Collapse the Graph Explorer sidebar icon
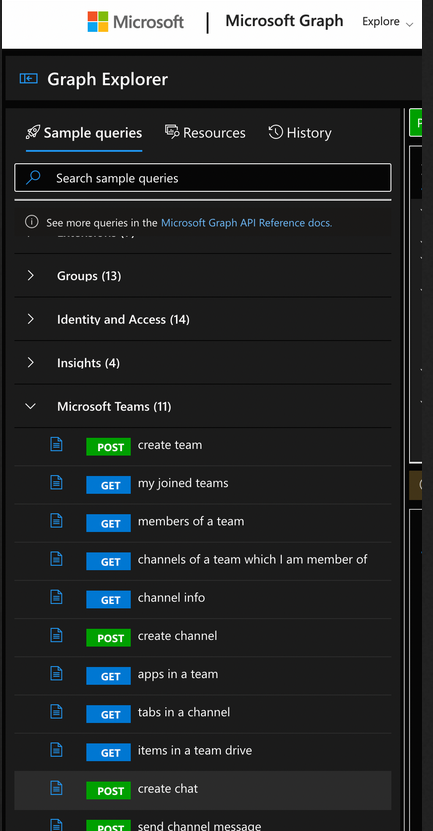Screen dimensions: 433x831 point(29,79)
